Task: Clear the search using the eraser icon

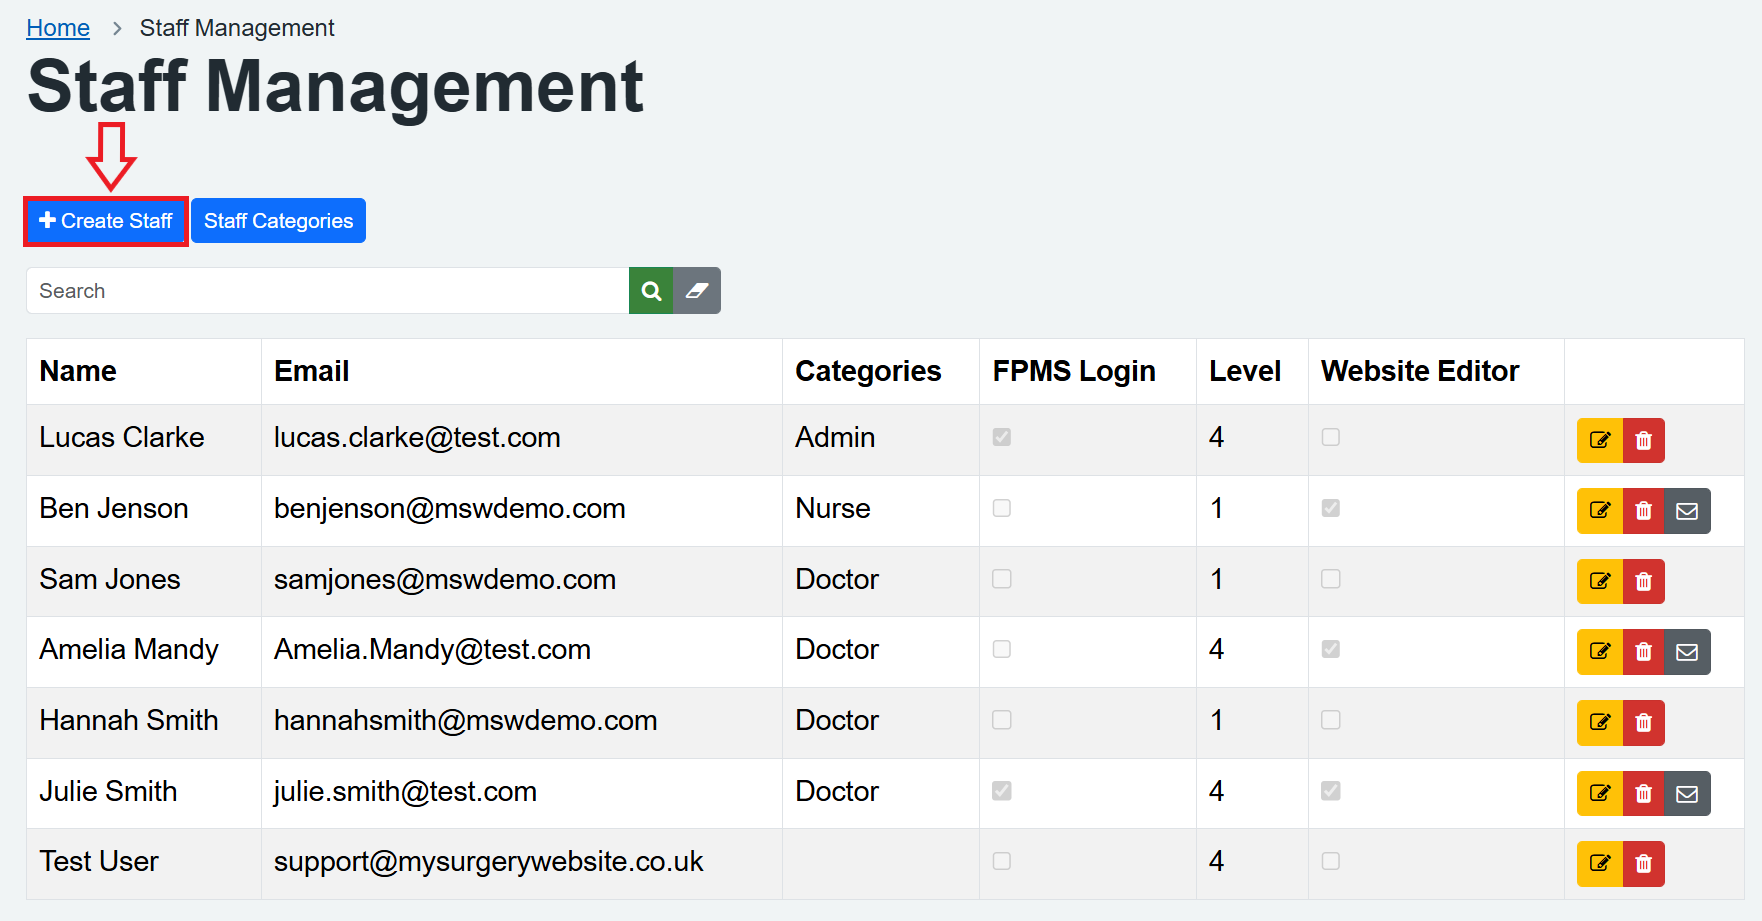Action: point(697,290)
